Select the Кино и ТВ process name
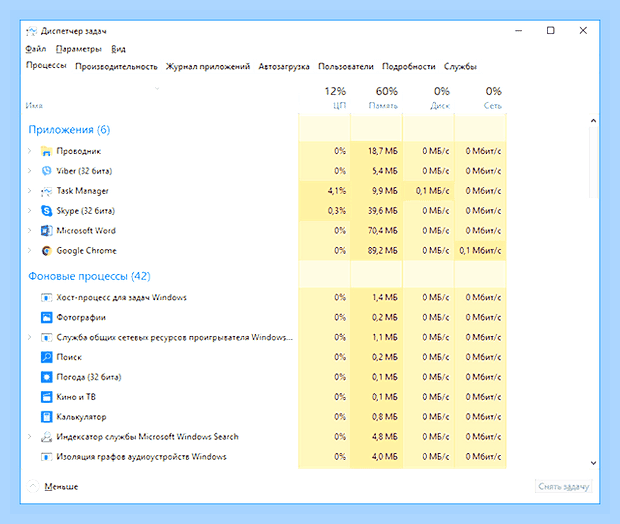Screen dimensions: 620x524 click(76, 397)
